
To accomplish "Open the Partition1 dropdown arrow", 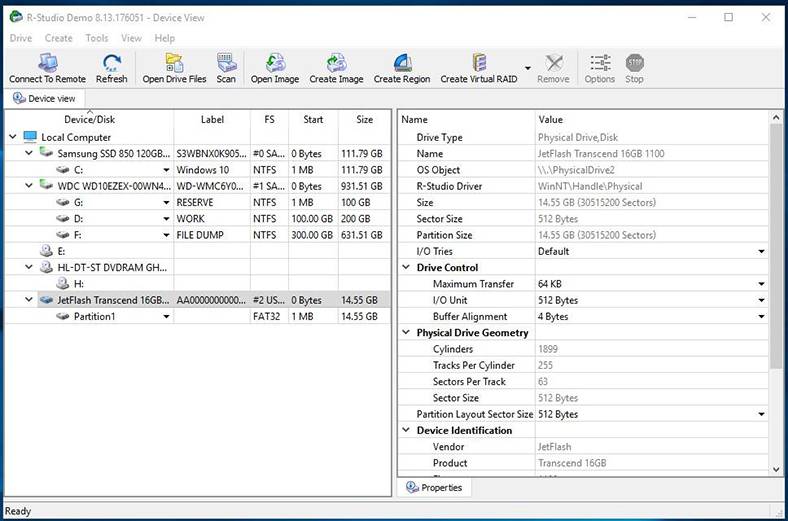I will (166, 317).
